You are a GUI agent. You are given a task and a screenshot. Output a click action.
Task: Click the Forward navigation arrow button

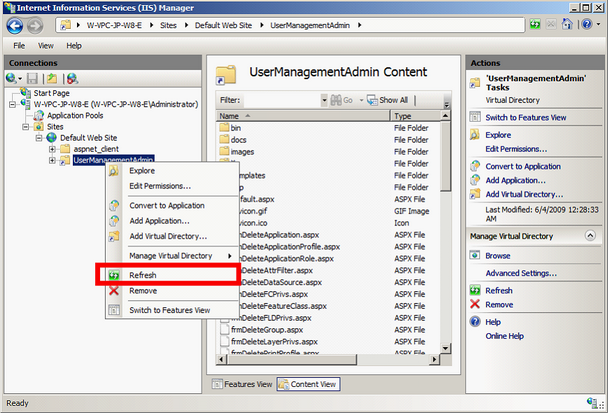point(35,26)
